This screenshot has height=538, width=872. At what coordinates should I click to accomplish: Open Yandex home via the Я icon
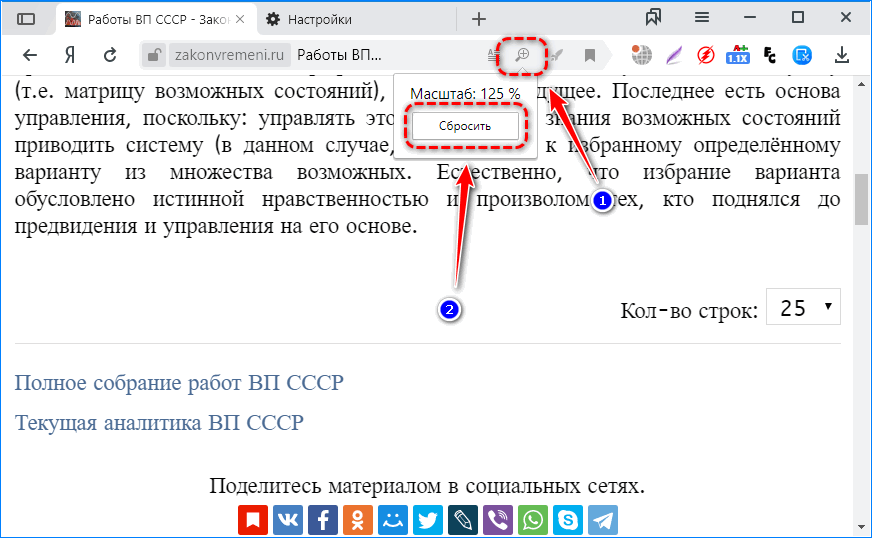pos(70,55)
